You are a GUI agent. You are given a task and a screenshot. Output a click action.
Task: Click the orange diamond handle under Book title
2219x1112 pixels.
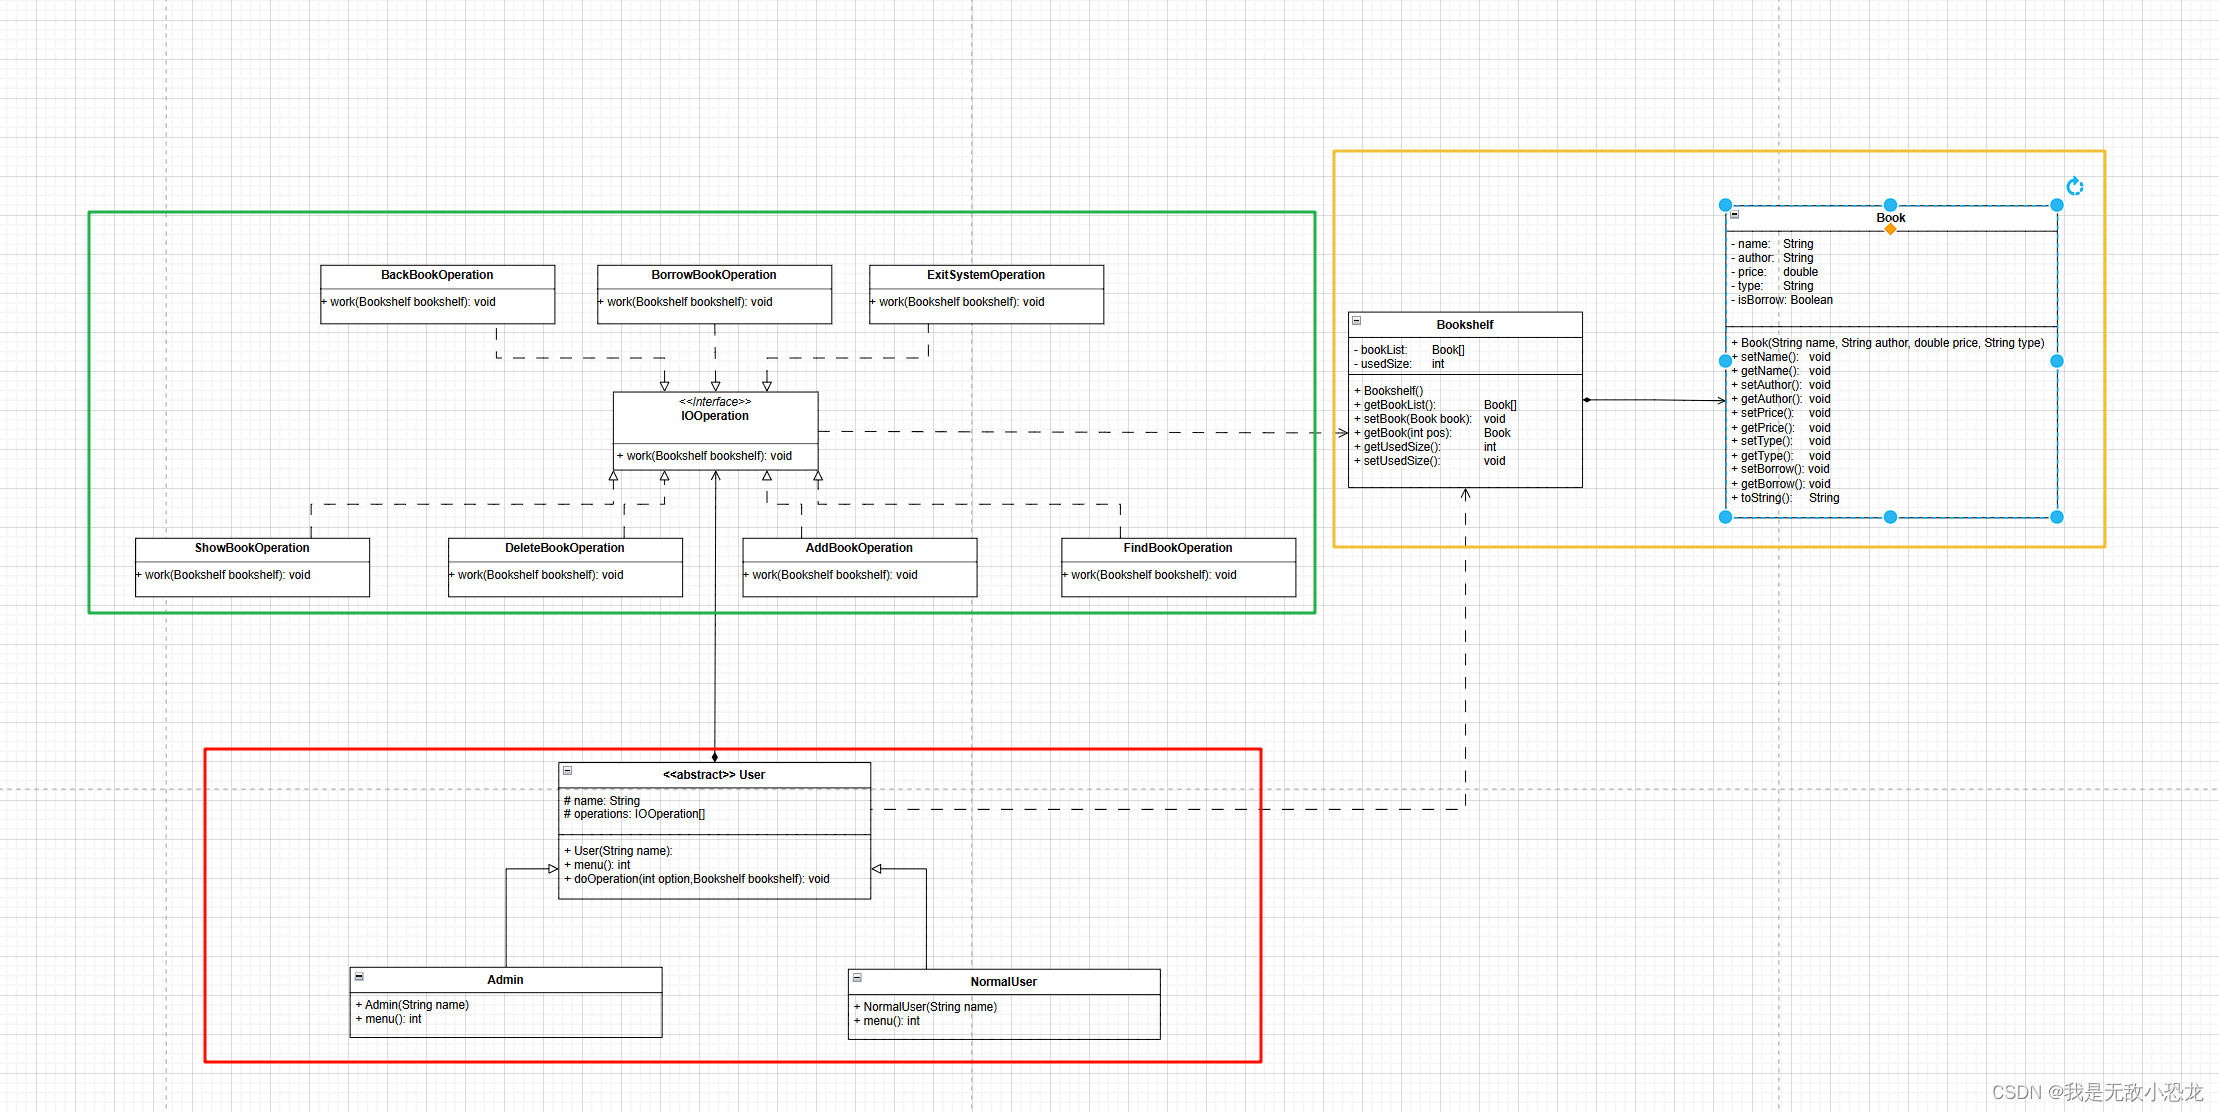pyautogui.click(x=1890, y=230)
